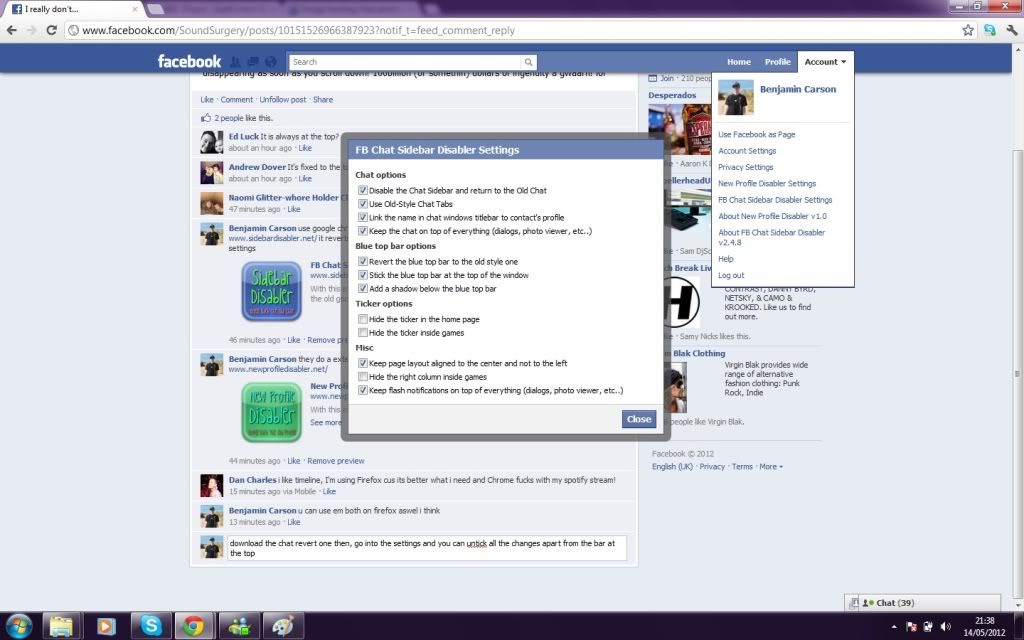Image resolution: width=1024 pixels, height=640 pixels.
Task: Click the Facebook logo in top bar
Action: click(x=189, y=62)
